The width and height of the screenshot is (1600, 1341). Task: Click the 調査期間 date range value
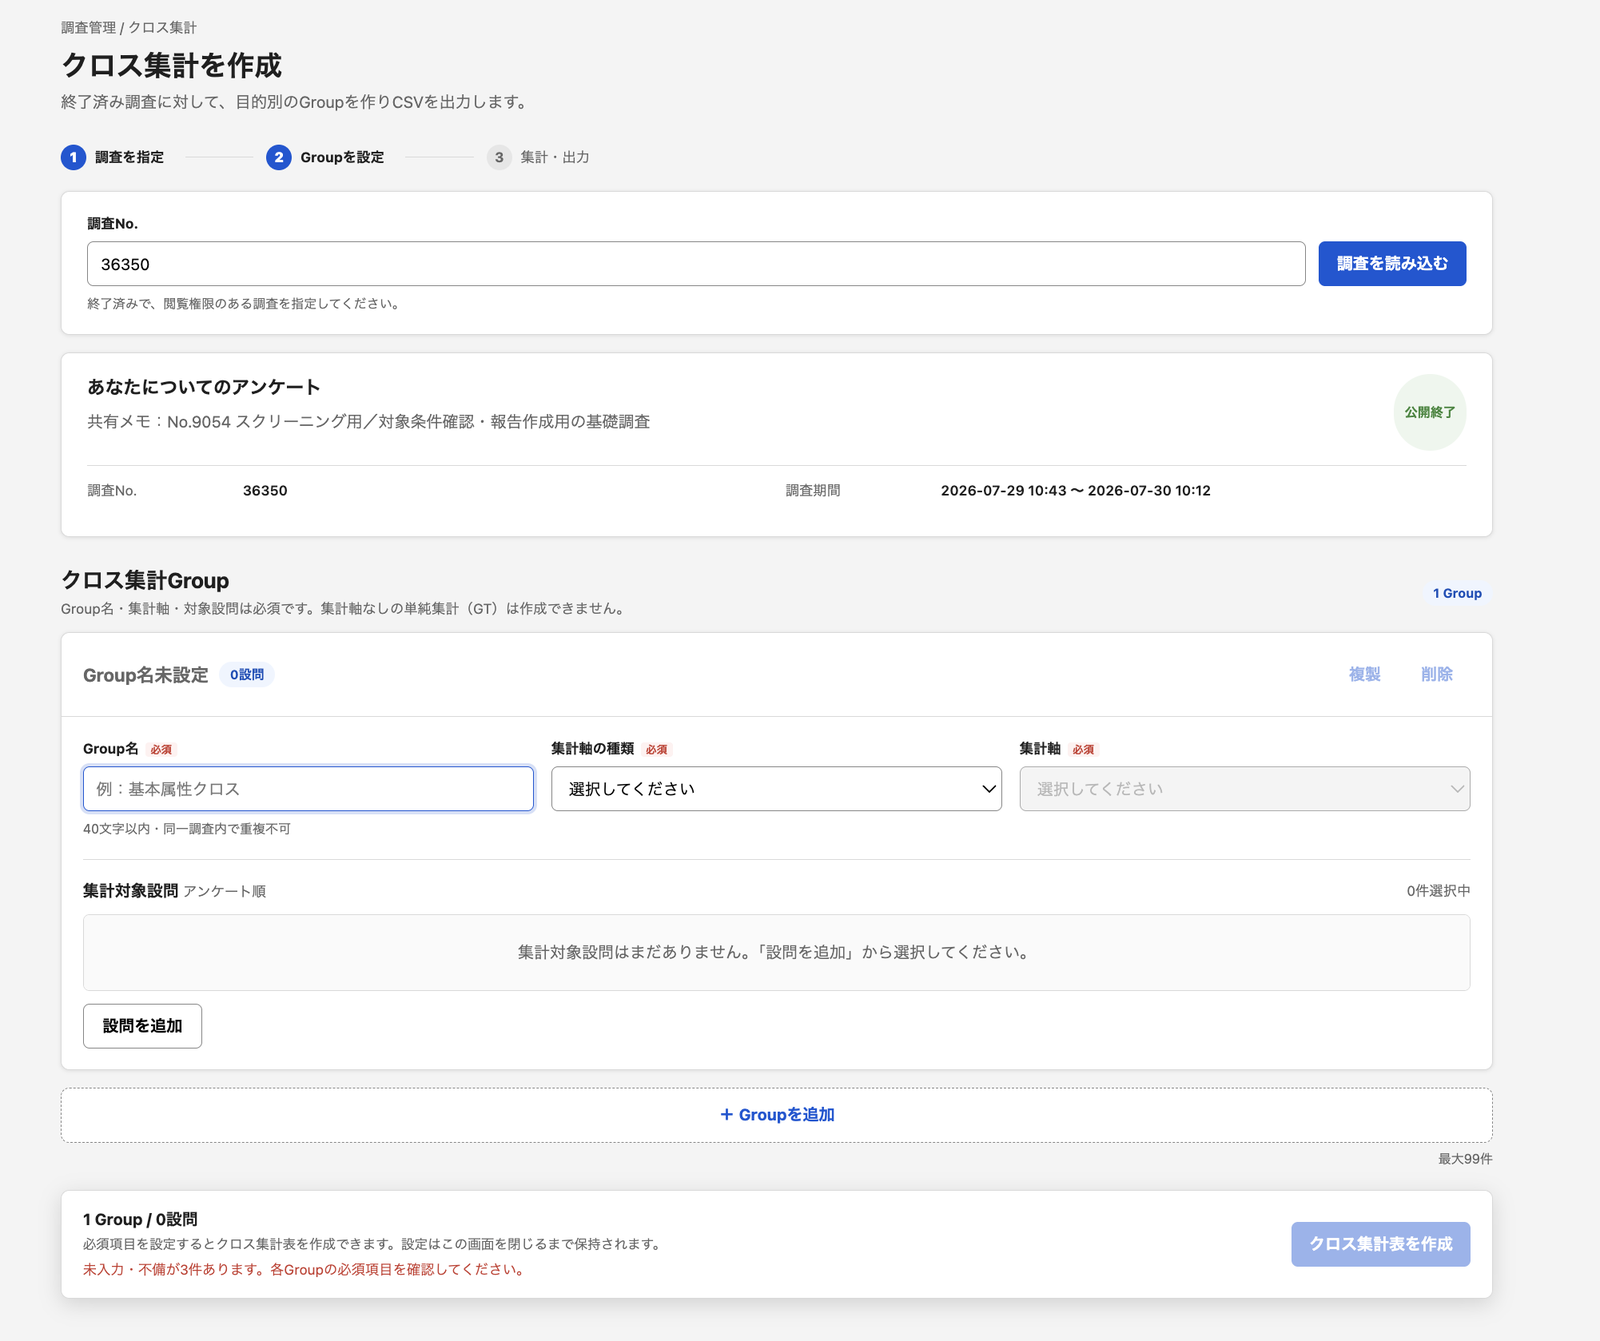[1076, 491]
